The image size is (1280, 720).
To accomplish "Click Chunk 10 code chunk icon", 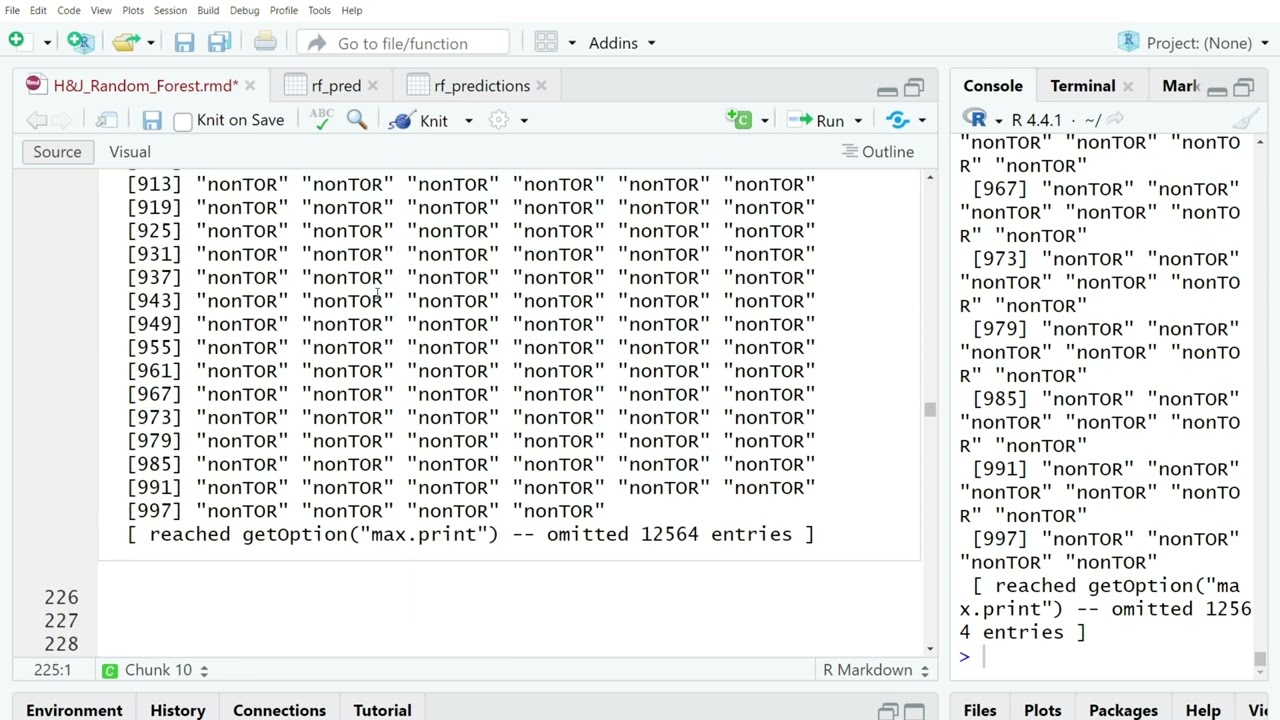I will click(x=110, y=670).
